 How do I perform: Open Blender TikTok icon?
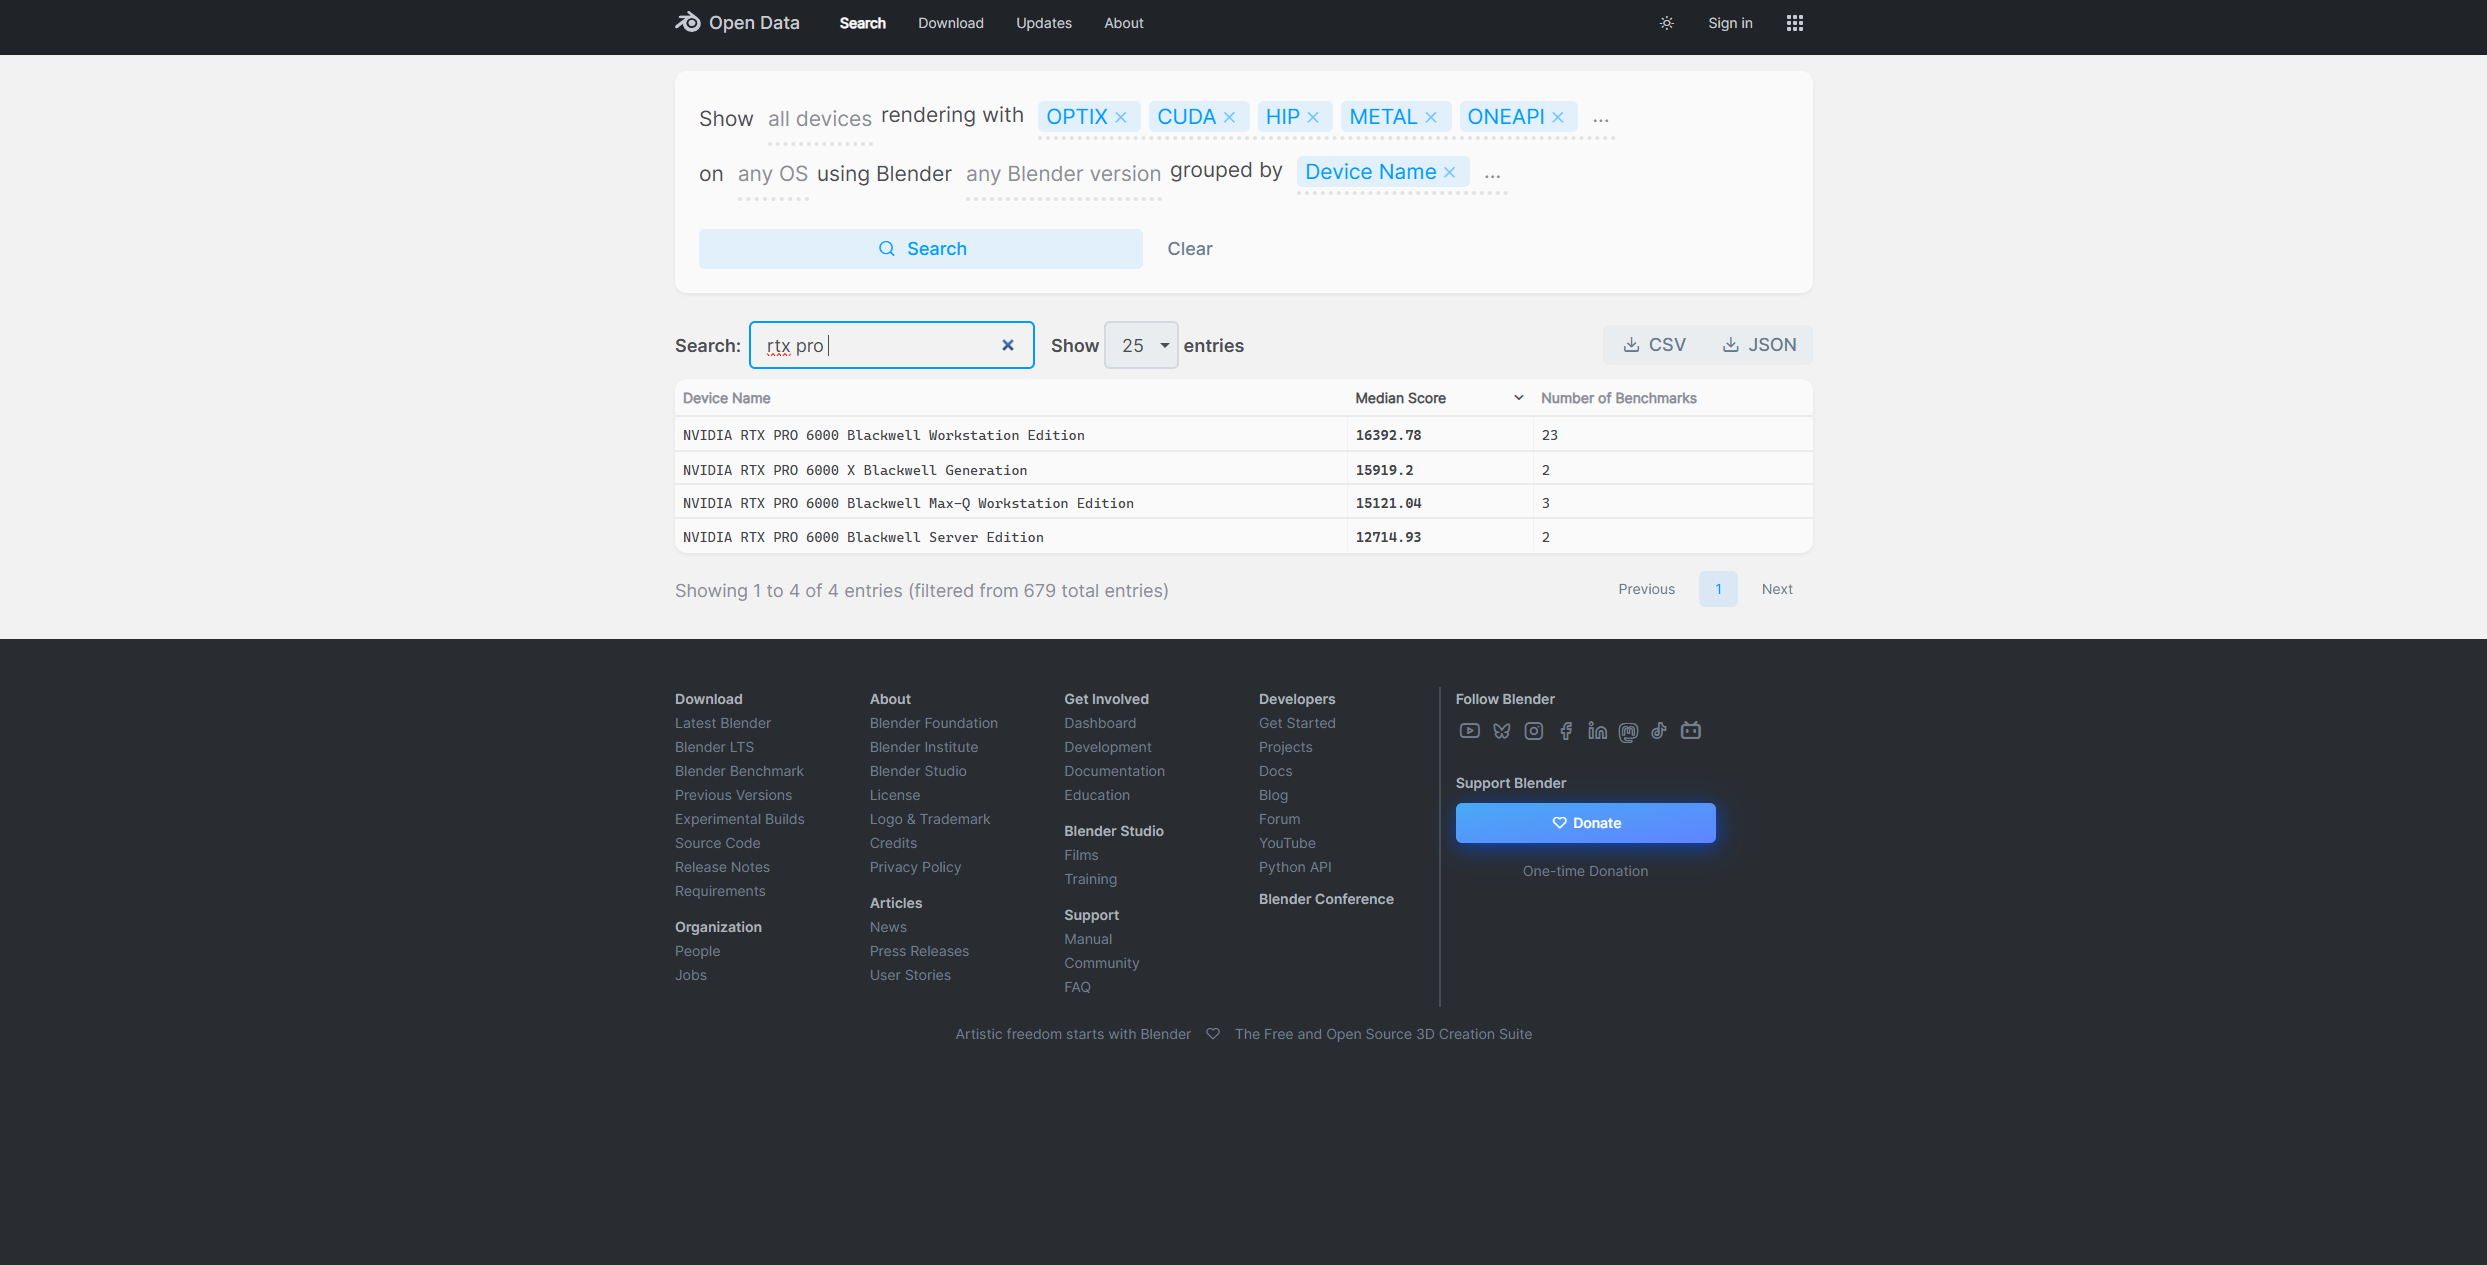point(1659,731)
